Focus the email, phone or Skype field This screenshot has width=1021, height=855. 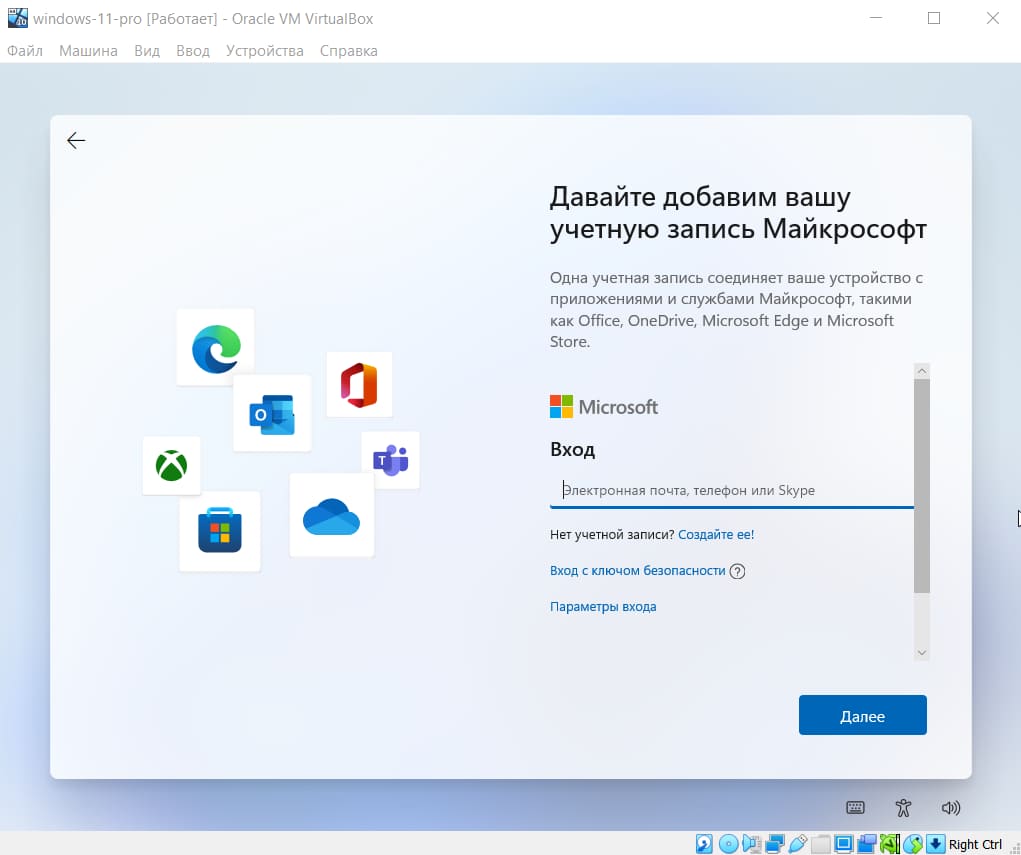point(732,490)
